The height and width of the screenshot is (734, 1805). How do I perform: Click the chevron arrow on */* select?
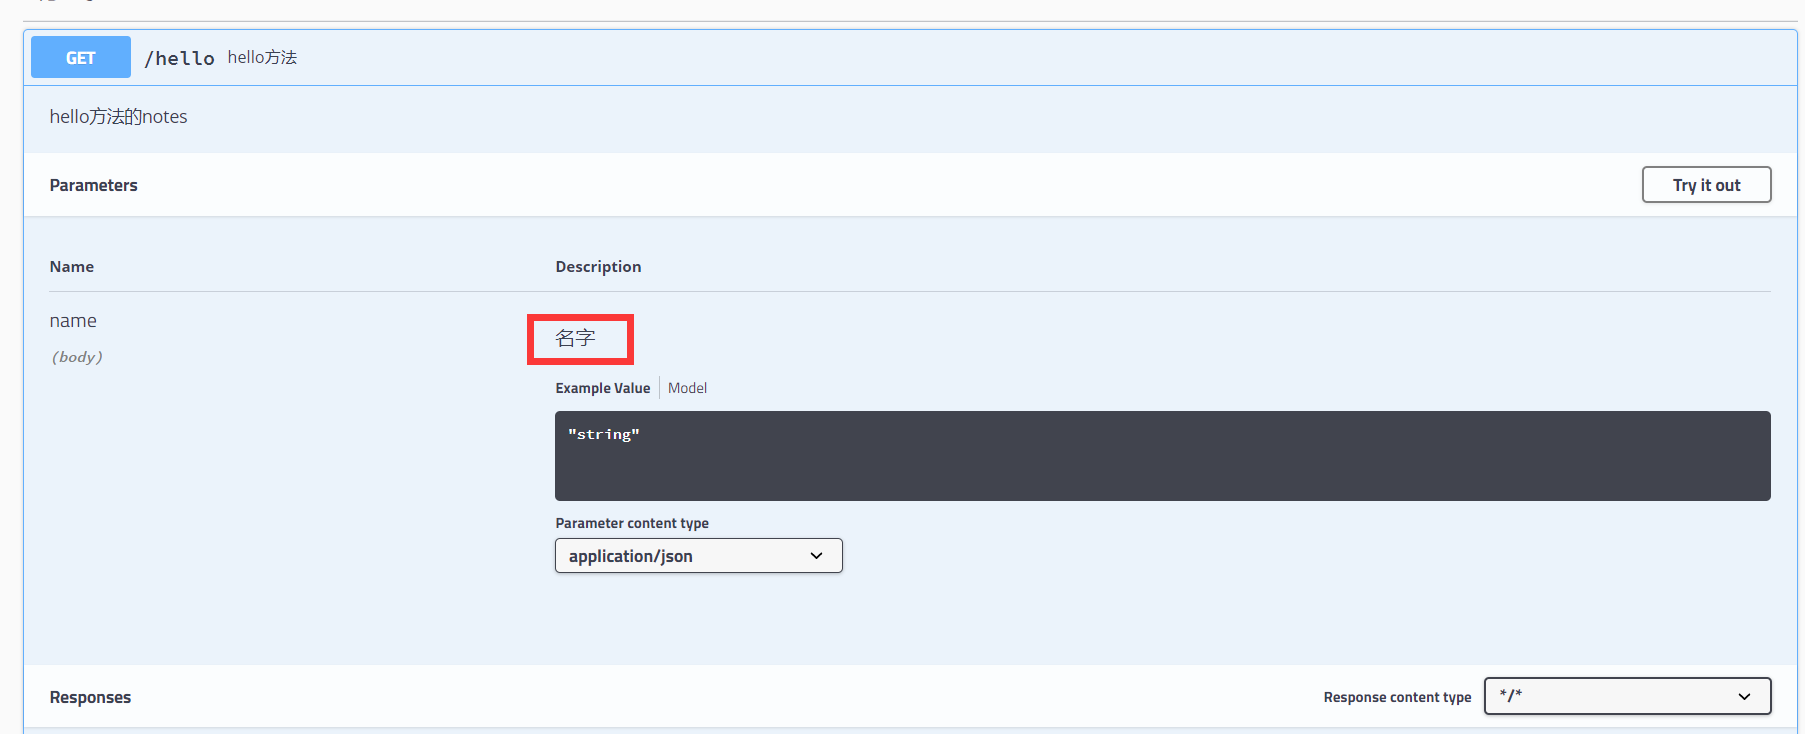(x=1745, y=697)
